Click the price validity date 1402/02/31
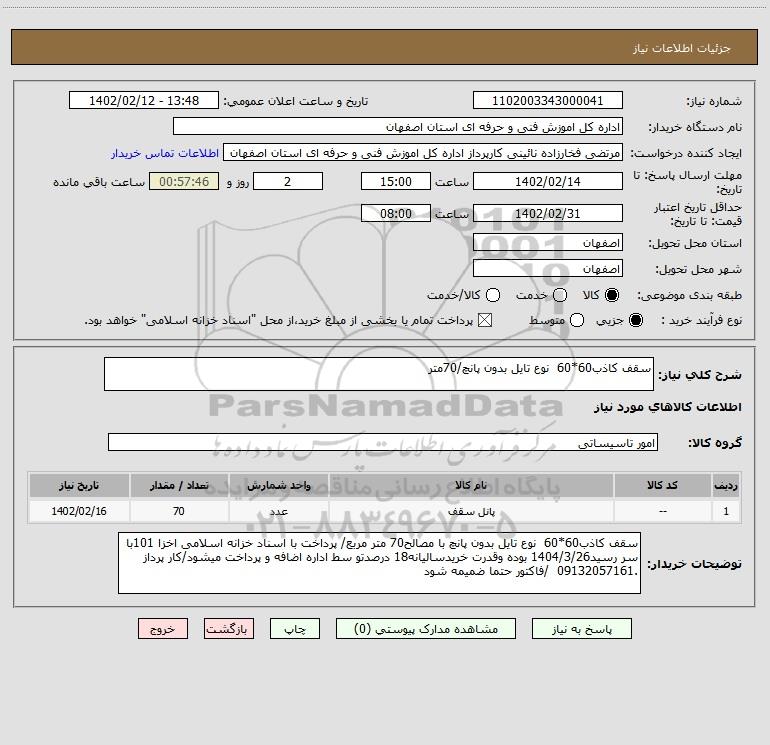The height and width of the screenshot is (745, 770). click(548, 213)
